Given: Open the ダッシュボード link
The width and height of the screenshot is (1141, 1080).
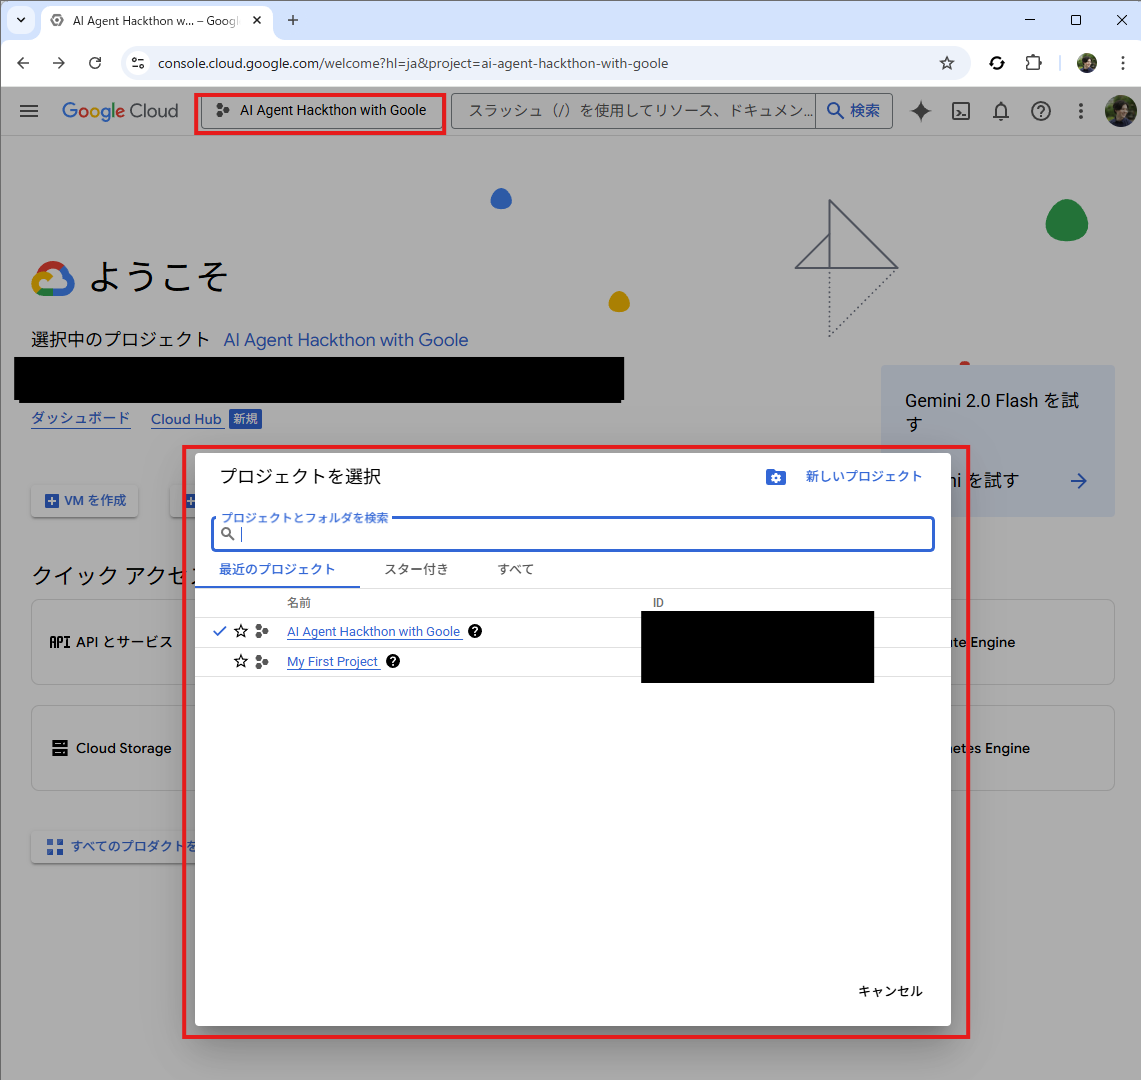Looking at the screenshot, I should pyautogui.click(x=80, y=418).
